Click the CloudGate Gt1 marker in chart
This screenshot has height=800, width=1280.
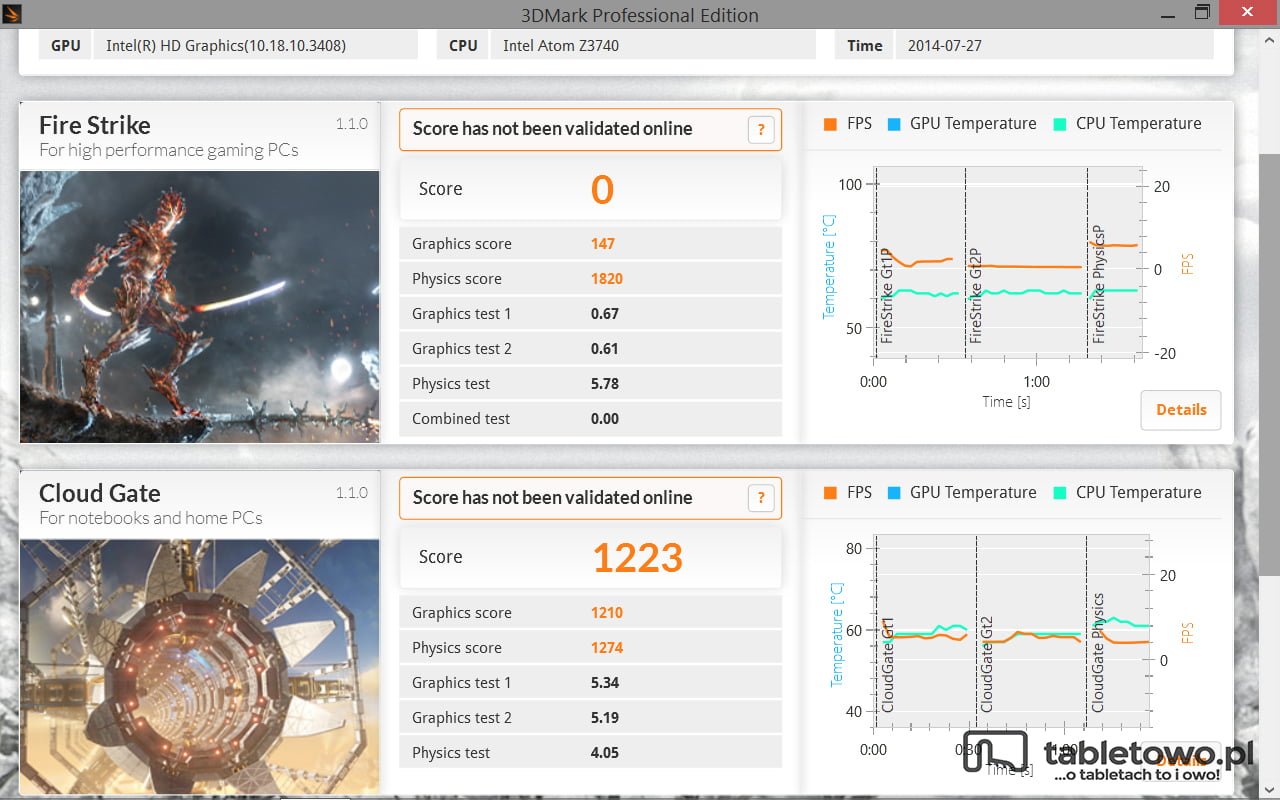pyautogui.click(x=887, y=665)
